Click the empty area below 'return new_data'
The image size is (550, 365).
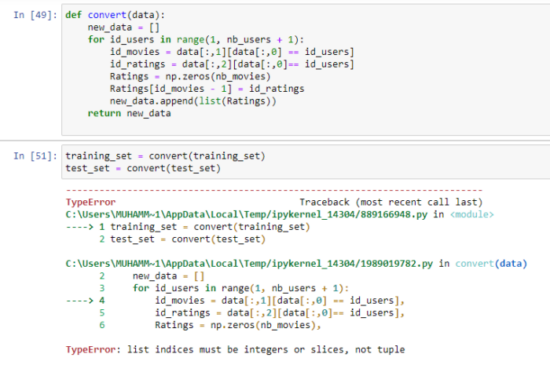(x=305, y=126)
